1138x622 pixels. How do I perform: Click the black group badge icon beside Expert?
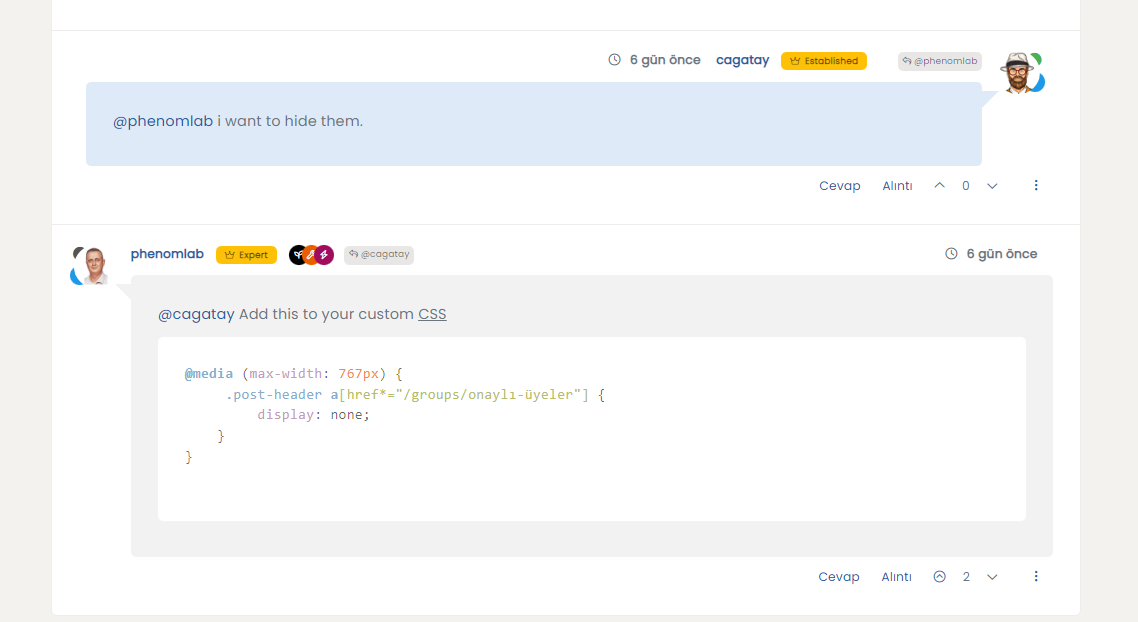[x=297, y=255]
